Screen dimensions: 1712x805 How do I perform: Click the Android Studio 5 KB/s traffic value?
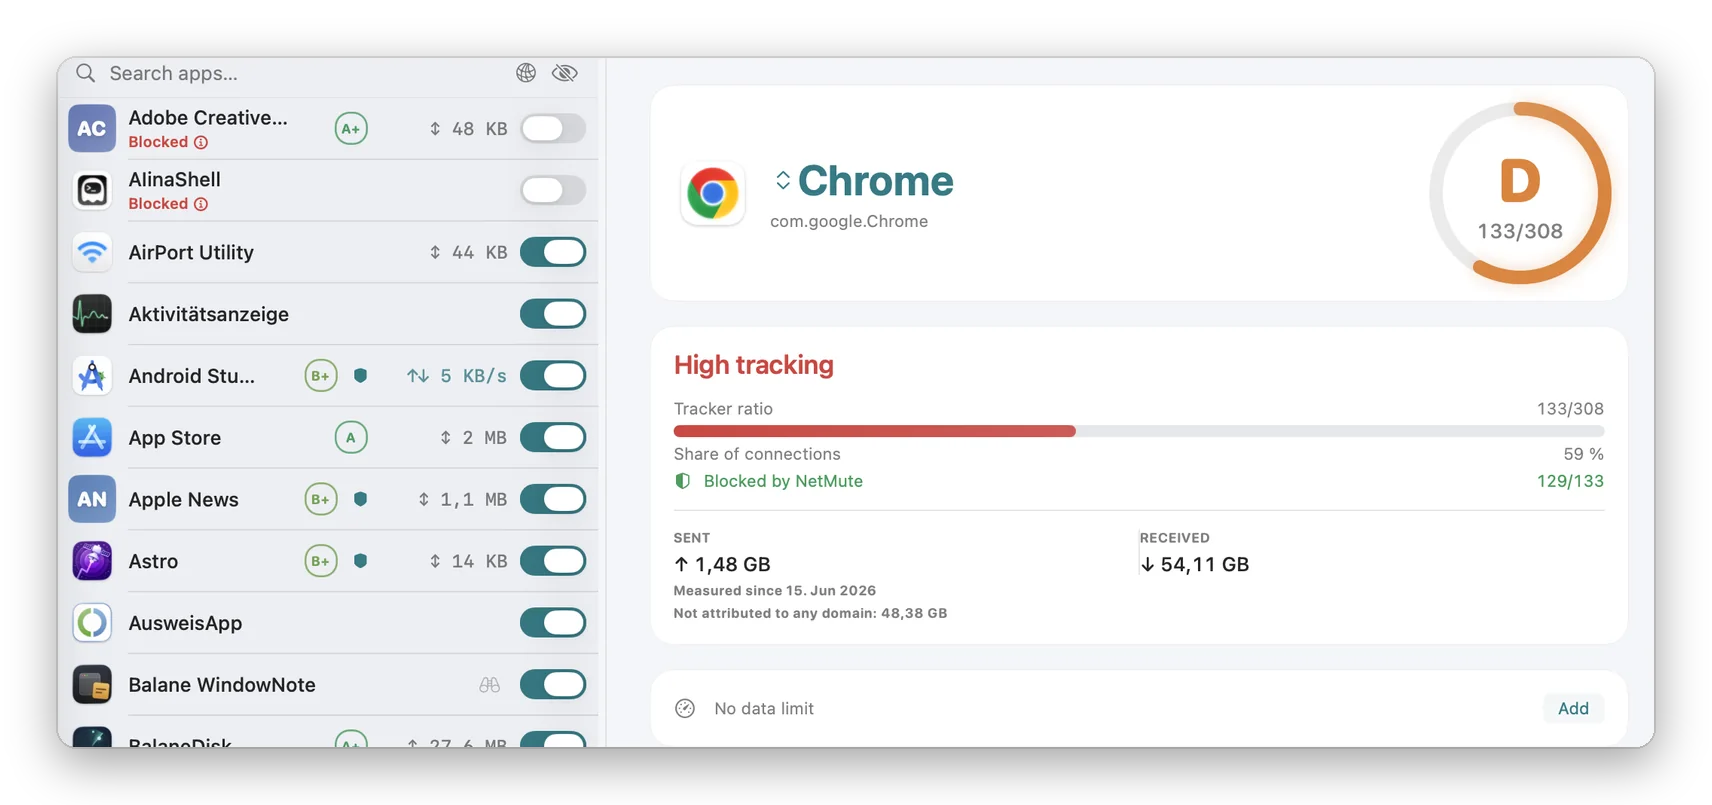point(456,376)
